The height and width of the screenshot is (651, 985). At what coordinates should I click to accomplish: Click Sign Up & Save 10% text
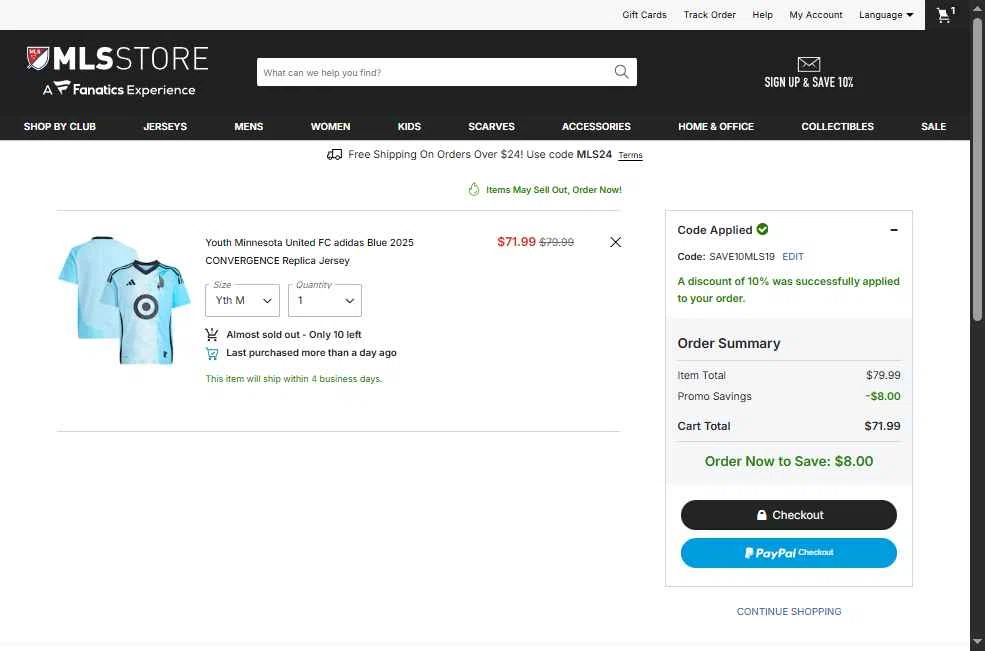tap(808, 82)
